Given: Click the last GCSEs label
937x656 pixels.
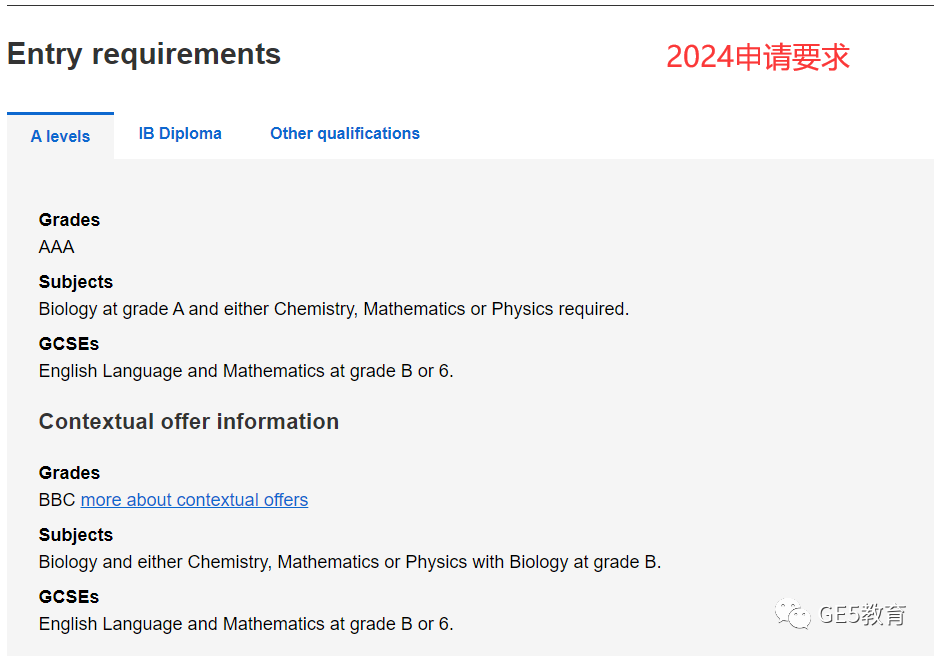Looking at the screenshot, I should 69,597.
